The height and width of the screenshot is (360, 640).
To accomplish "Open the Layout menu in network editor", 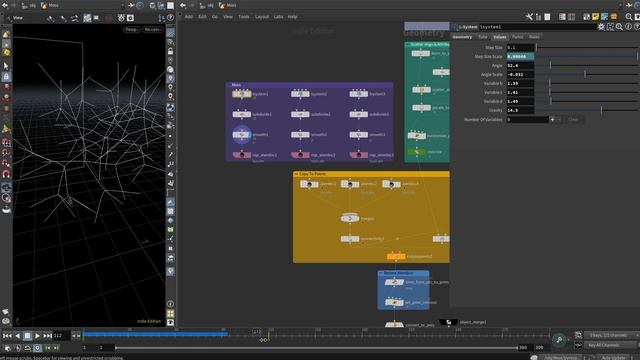I will (262, 17).
